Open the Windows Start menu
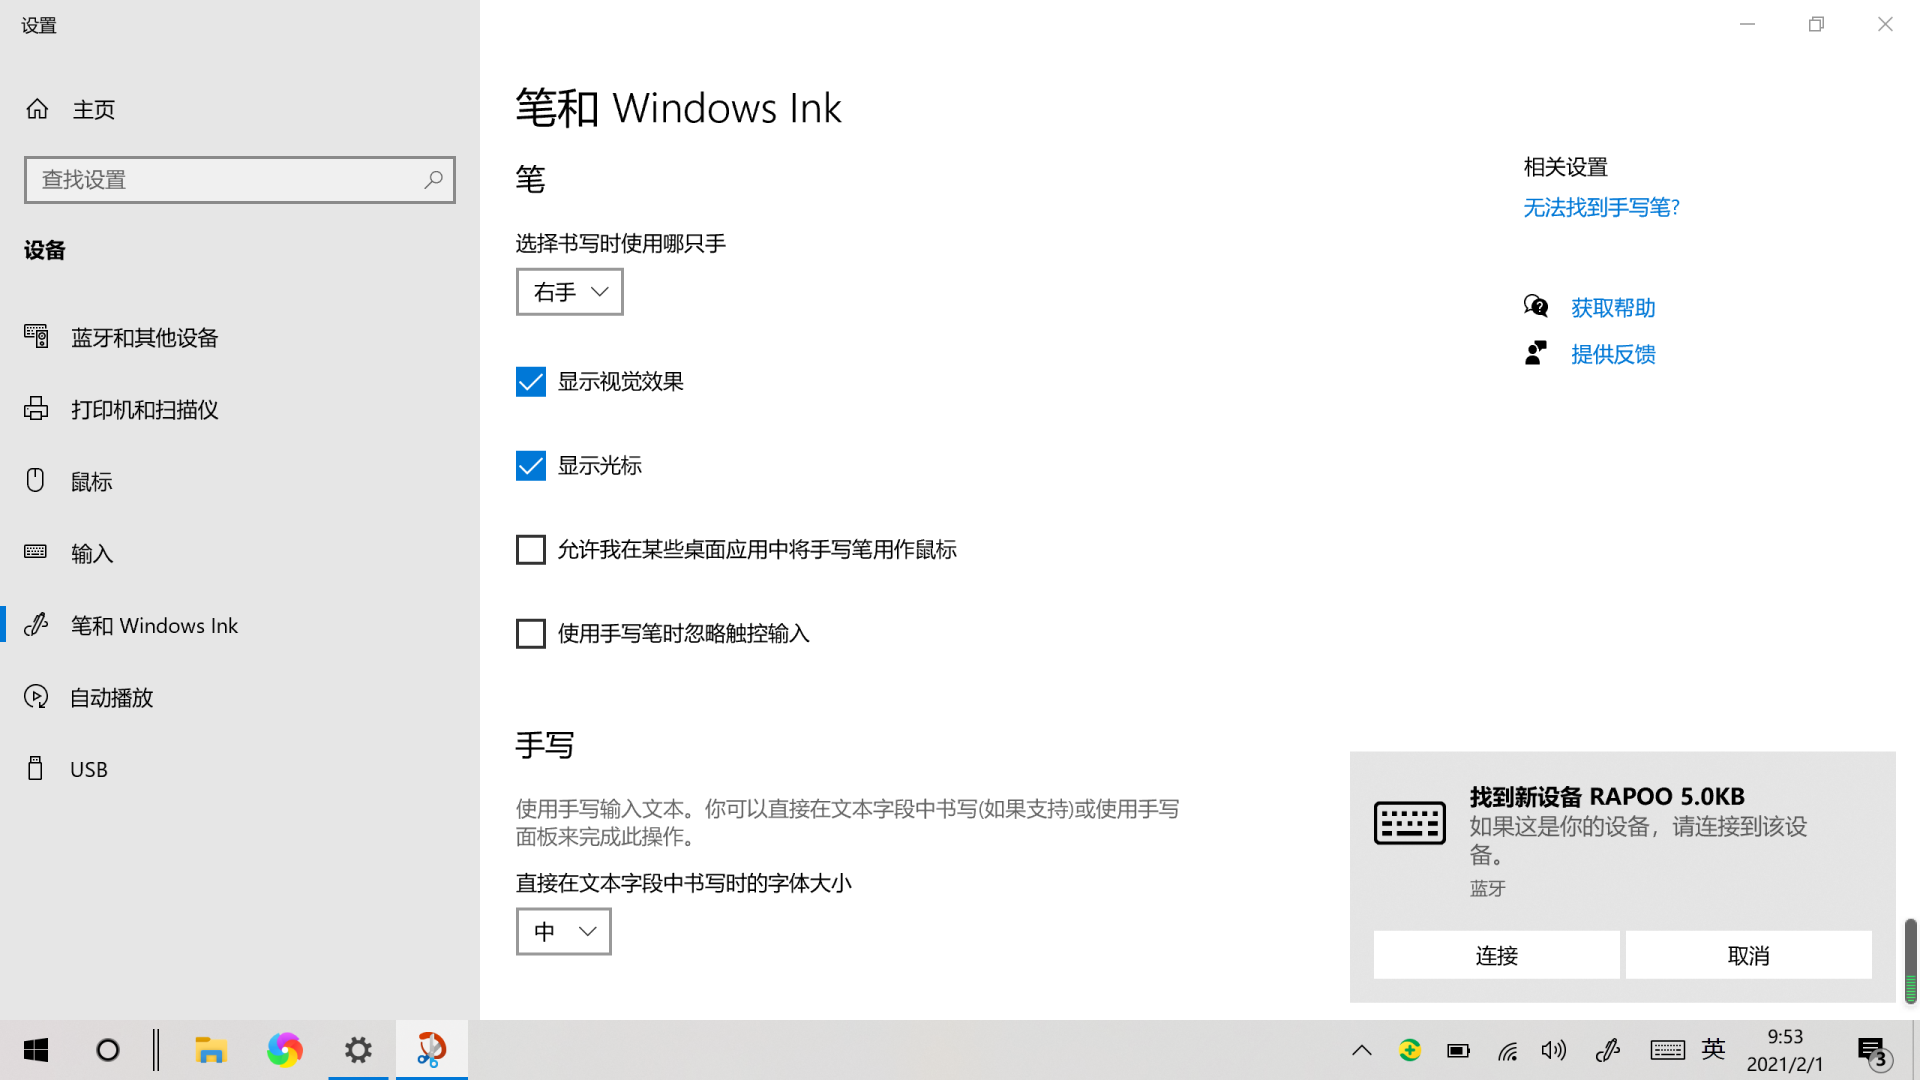 (36, 1050)
